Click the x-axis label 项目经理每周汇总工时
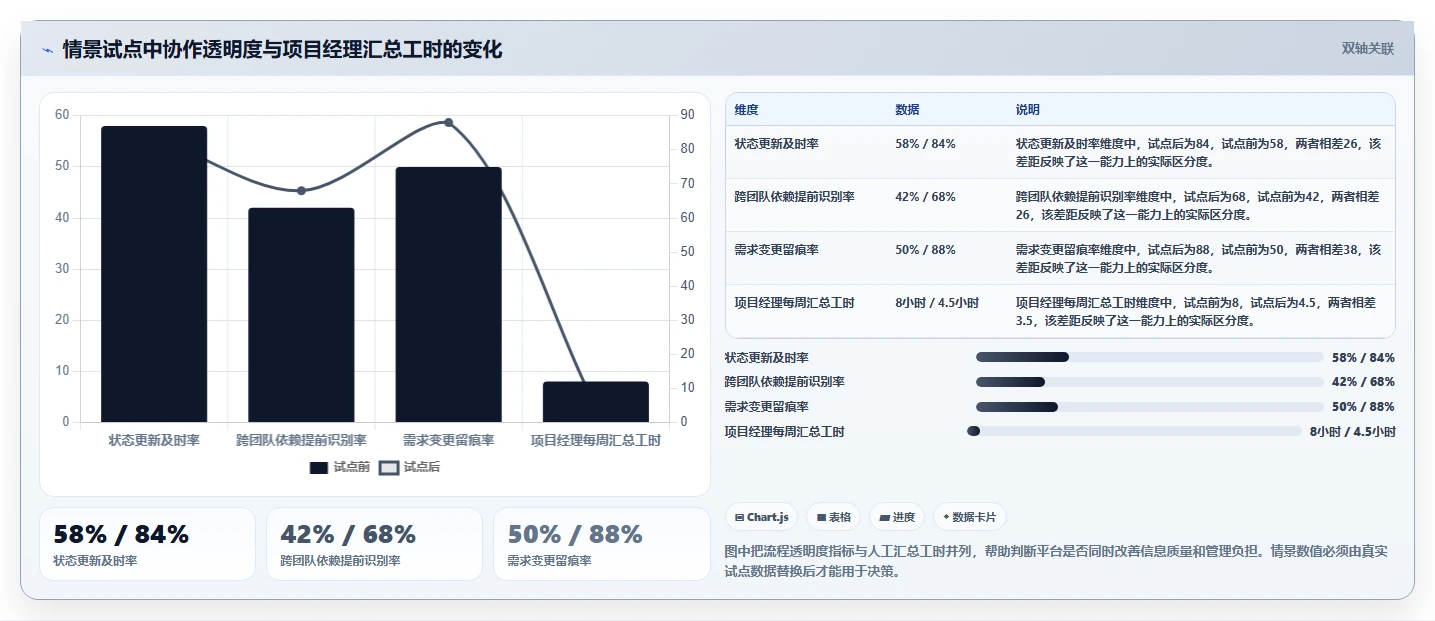 [x=596, y=440]
